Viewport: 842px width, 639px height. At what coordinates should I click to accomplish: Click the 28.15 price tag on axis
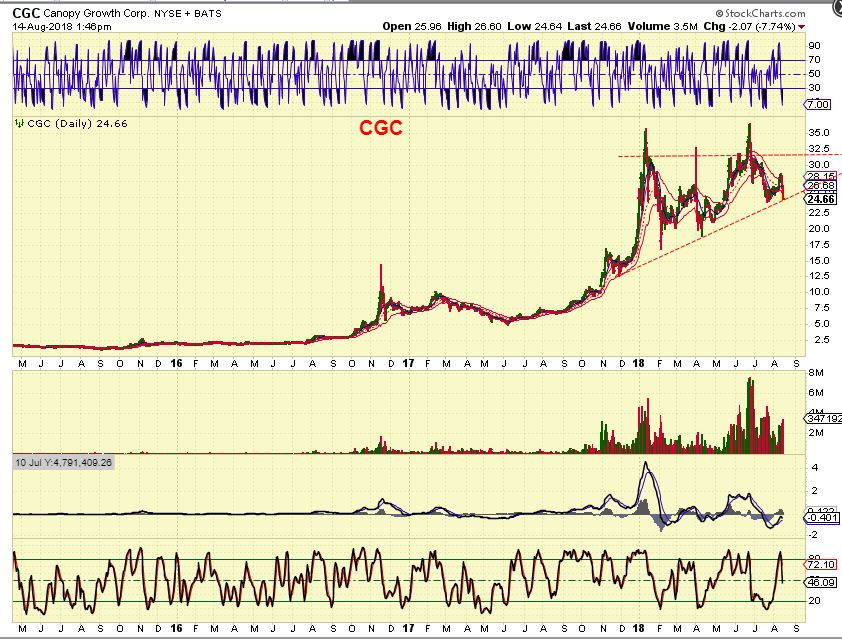click(821, 176)
